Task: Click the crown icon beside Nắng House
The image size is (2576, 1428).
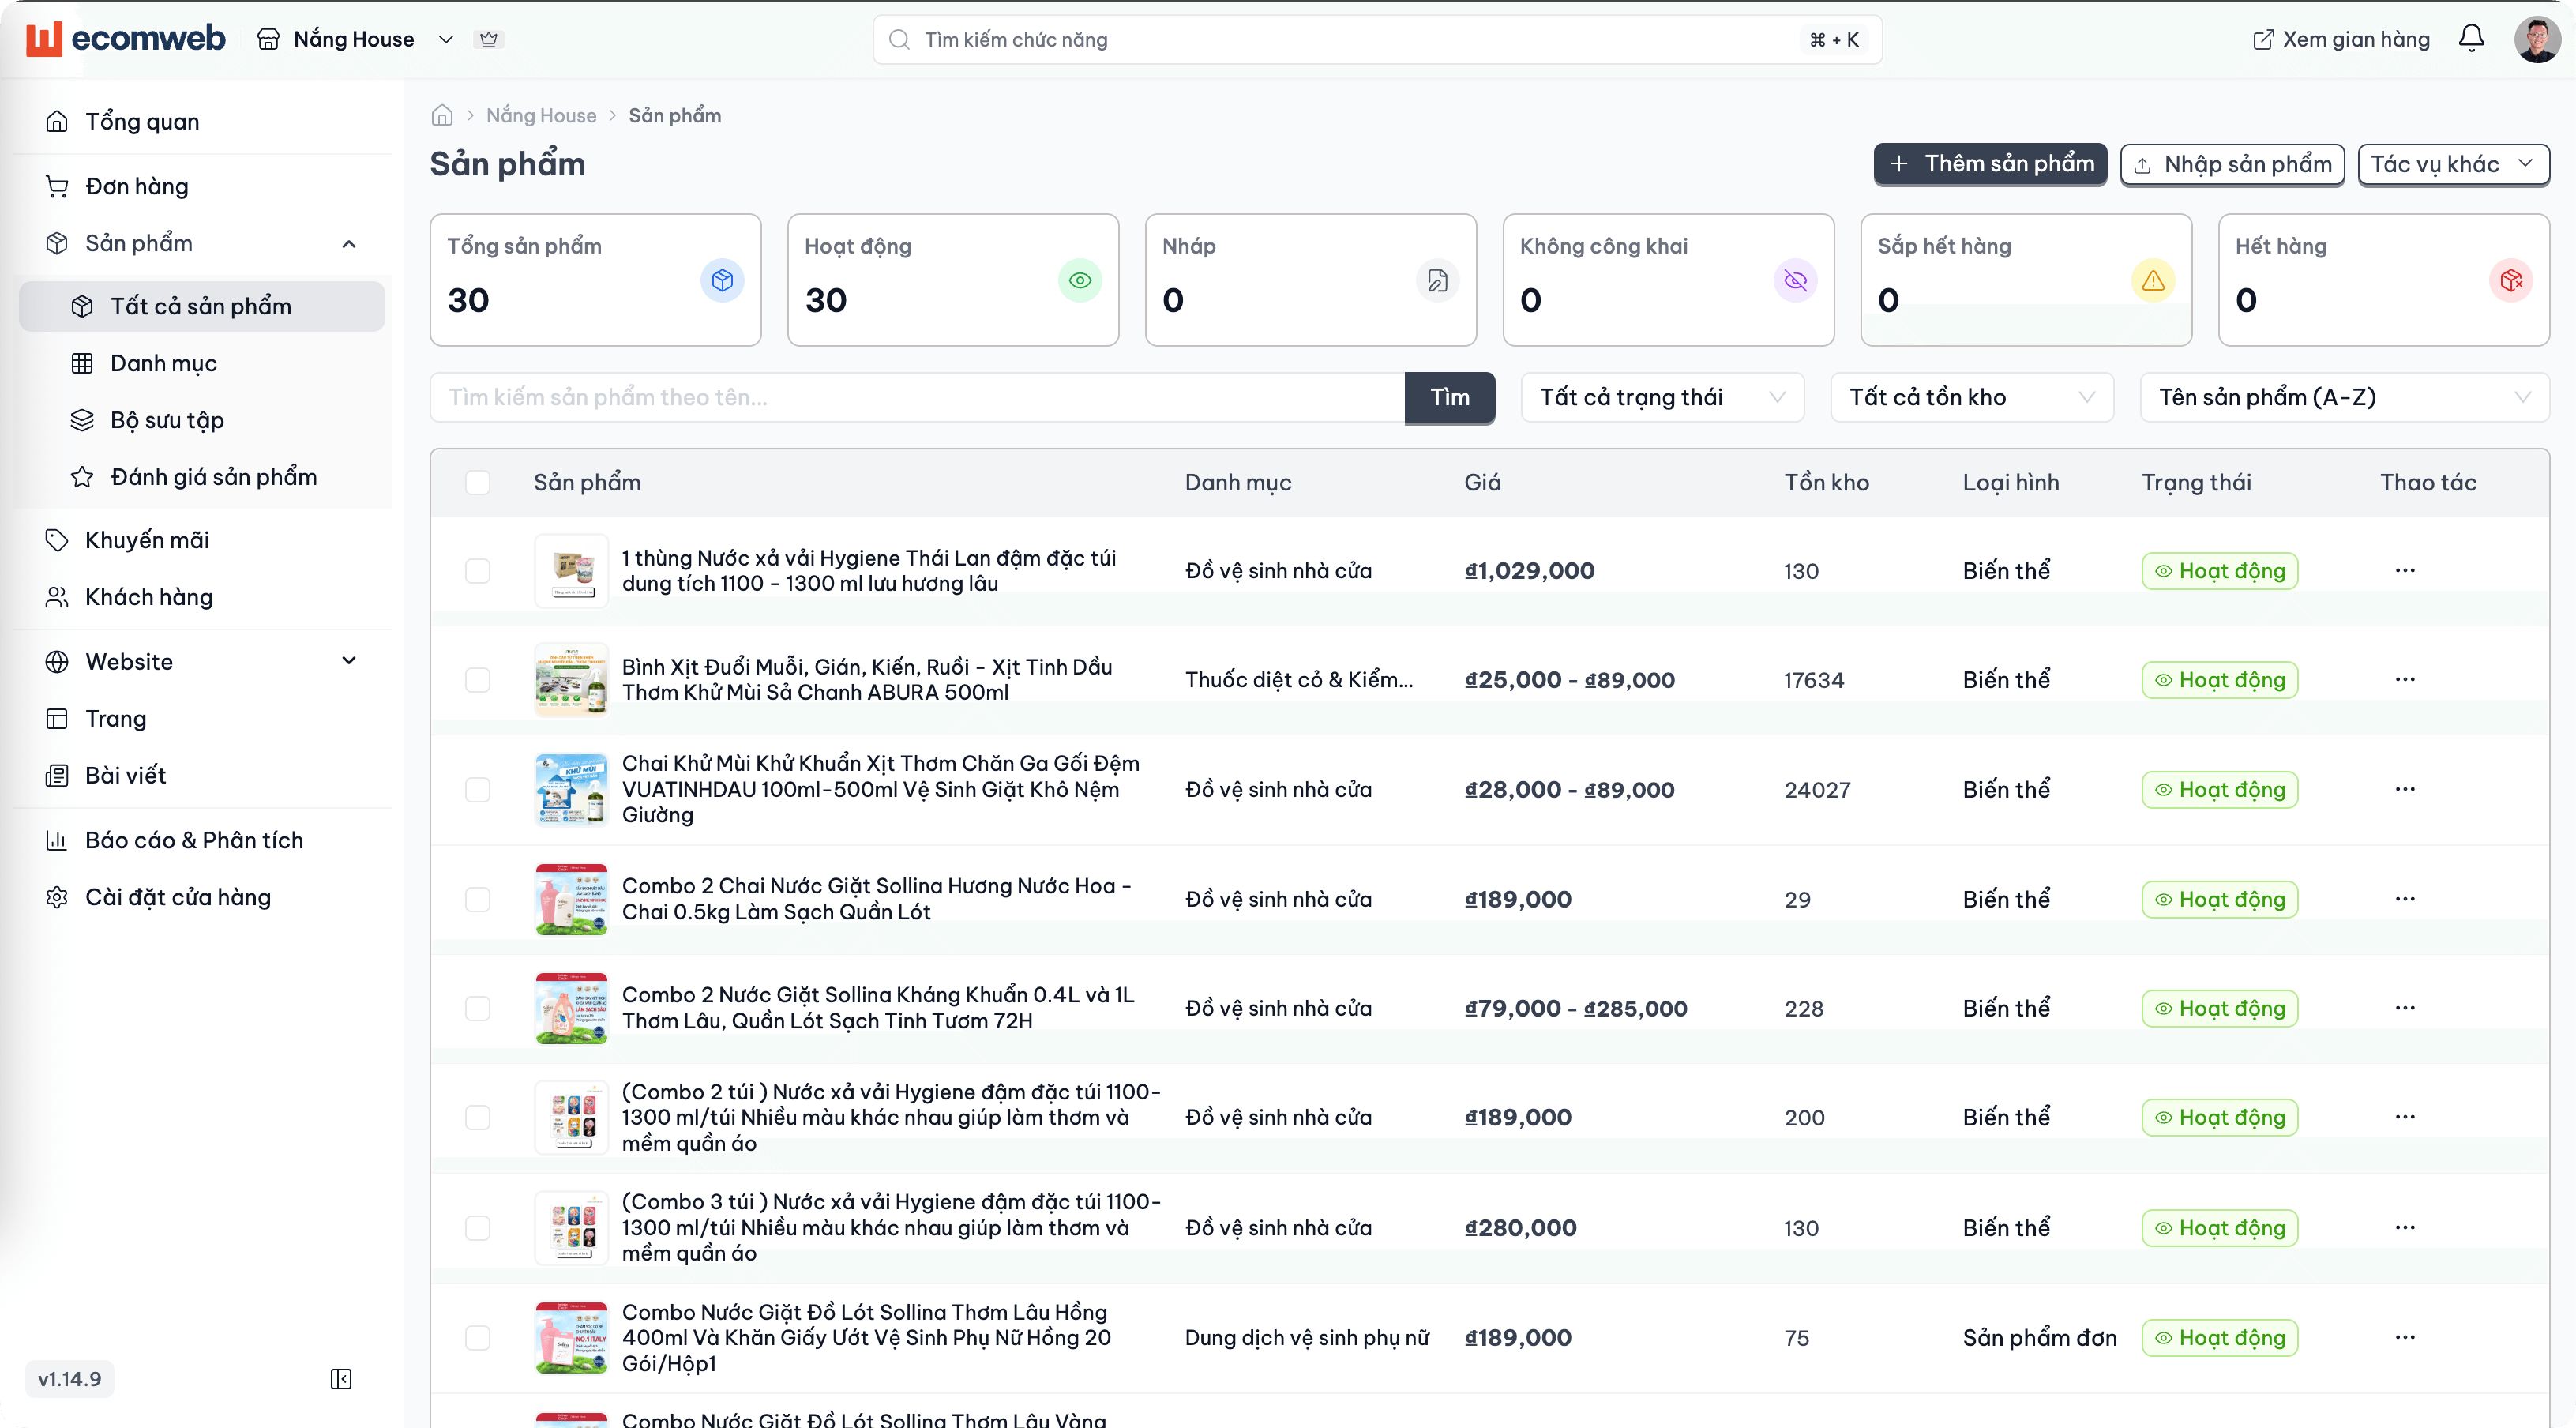Action: click(x=489, y=39)
